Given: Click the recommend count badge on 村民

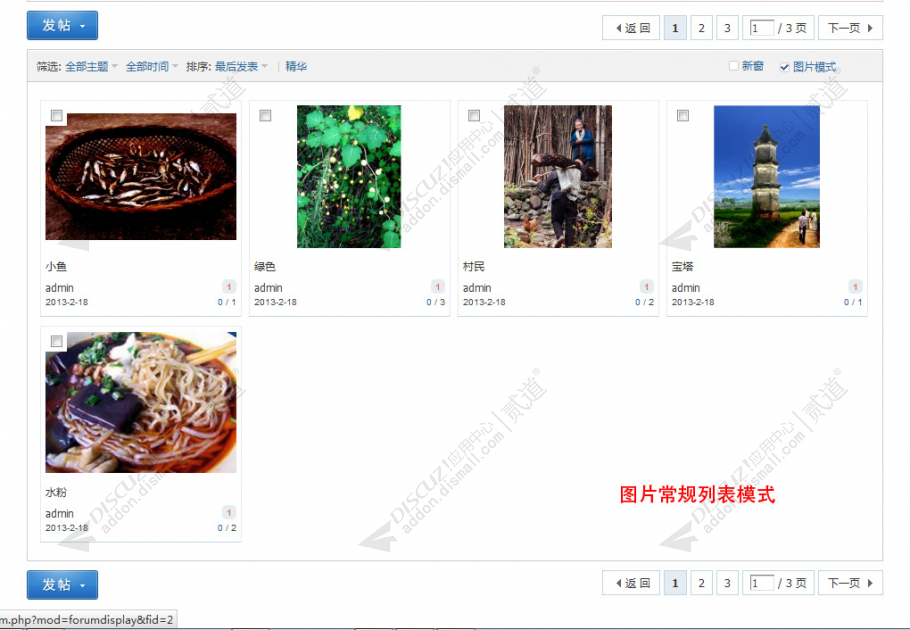Looking at the screenshot, I should [x=646, y=287].
